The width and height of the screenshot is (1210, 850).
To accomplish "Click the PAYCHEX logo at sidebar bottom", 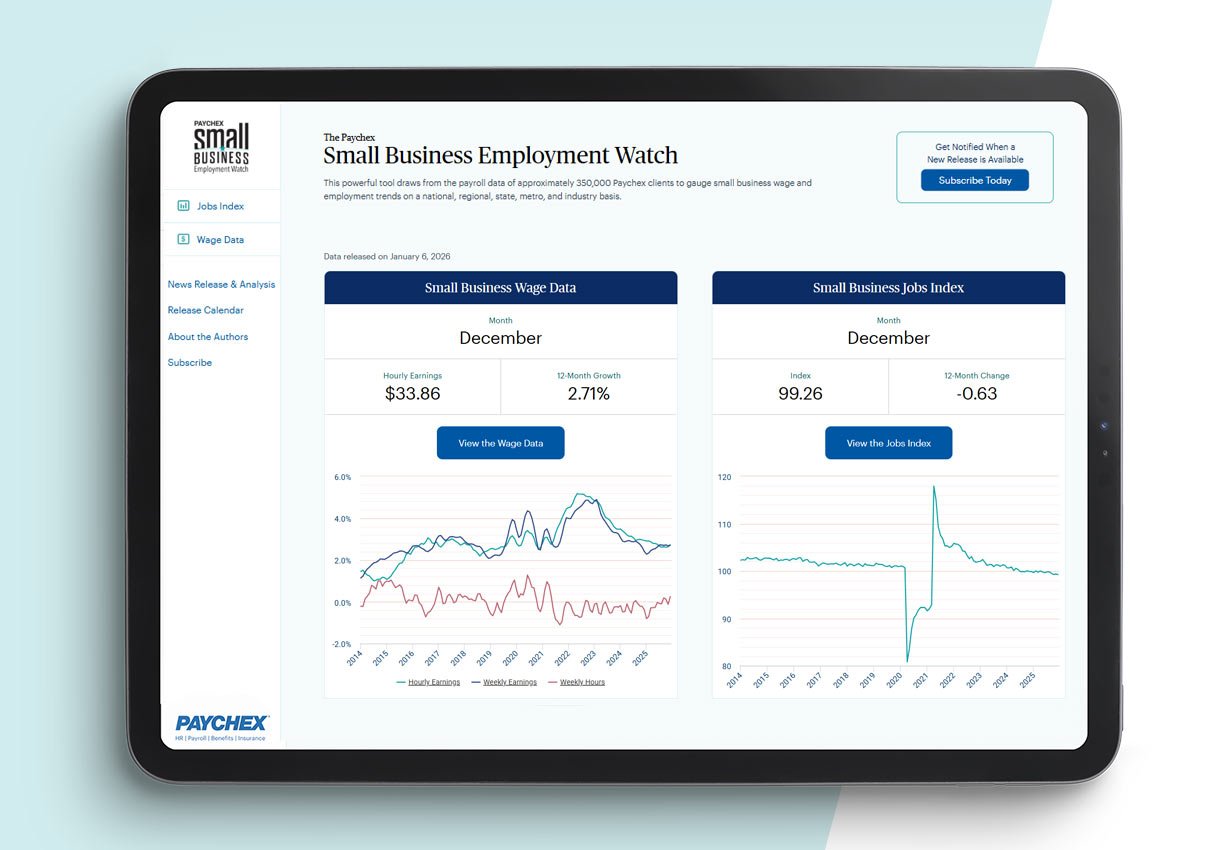I will (221, 721).
